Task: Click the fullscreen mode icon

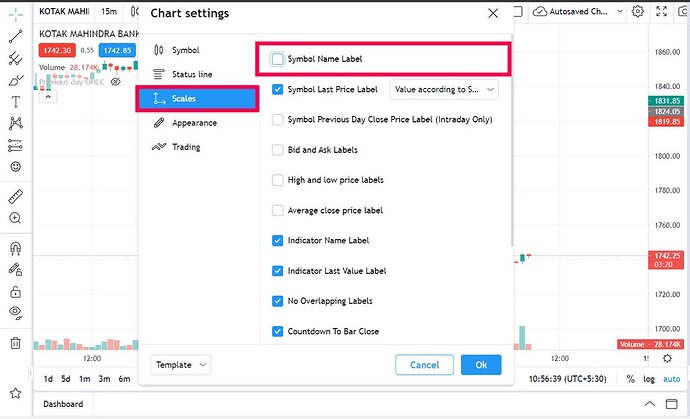Action: [x=661, y=11]
